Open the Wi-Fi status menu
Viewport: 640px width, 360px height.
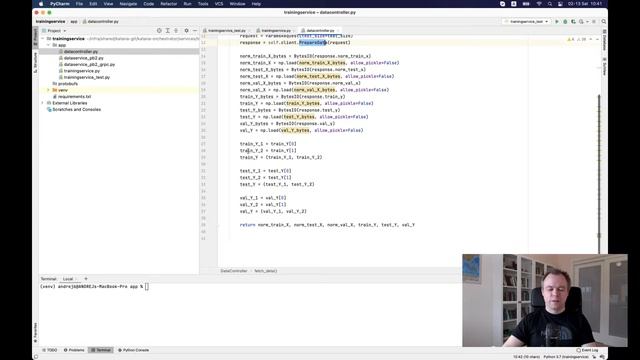pyautogui.click(x=539, y=4)
